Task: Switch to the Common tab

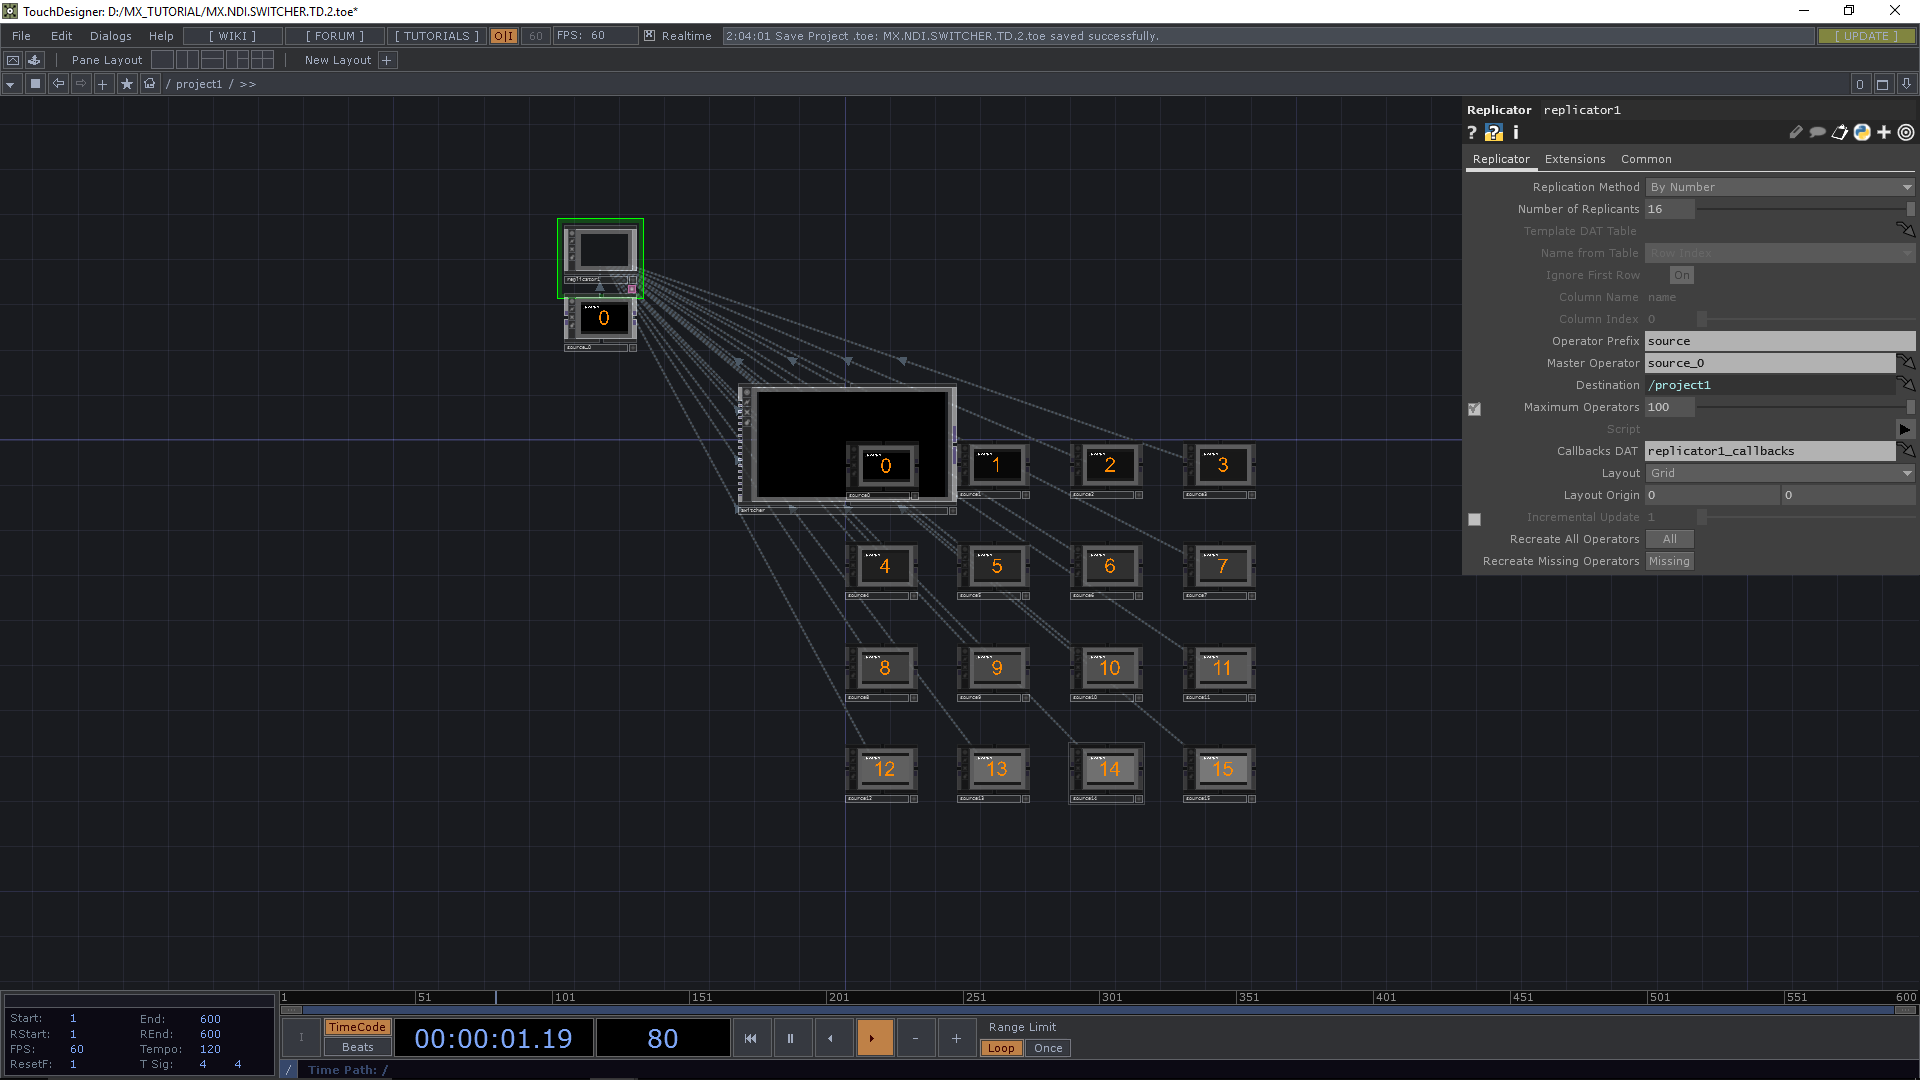Action: [x=1646, y=159]
